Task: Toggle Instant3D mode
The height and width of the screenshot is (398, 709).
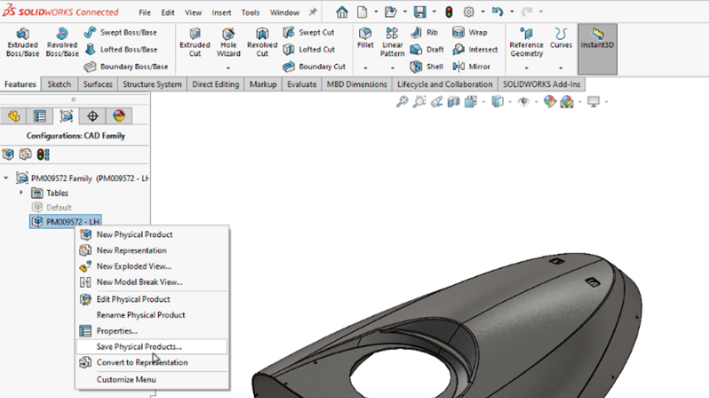Action: click(x=597, y=49)
